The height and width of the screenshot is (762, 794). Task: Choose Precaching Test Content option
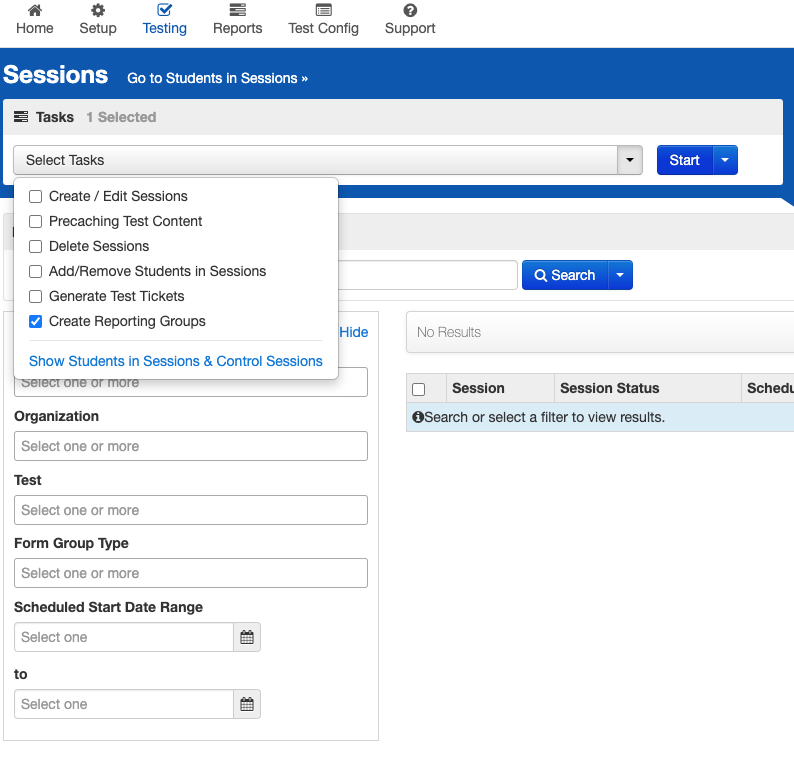pyautogui.click(x=36, y=222)
